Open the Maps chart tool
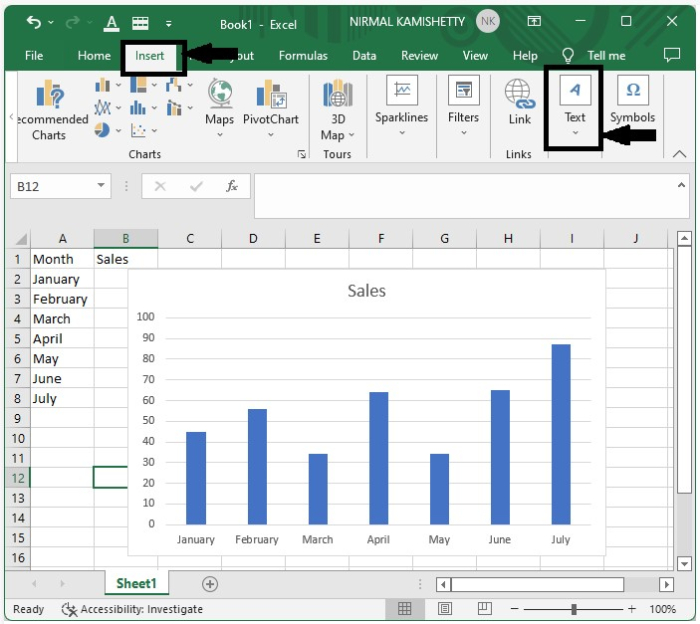 [220, 96]
